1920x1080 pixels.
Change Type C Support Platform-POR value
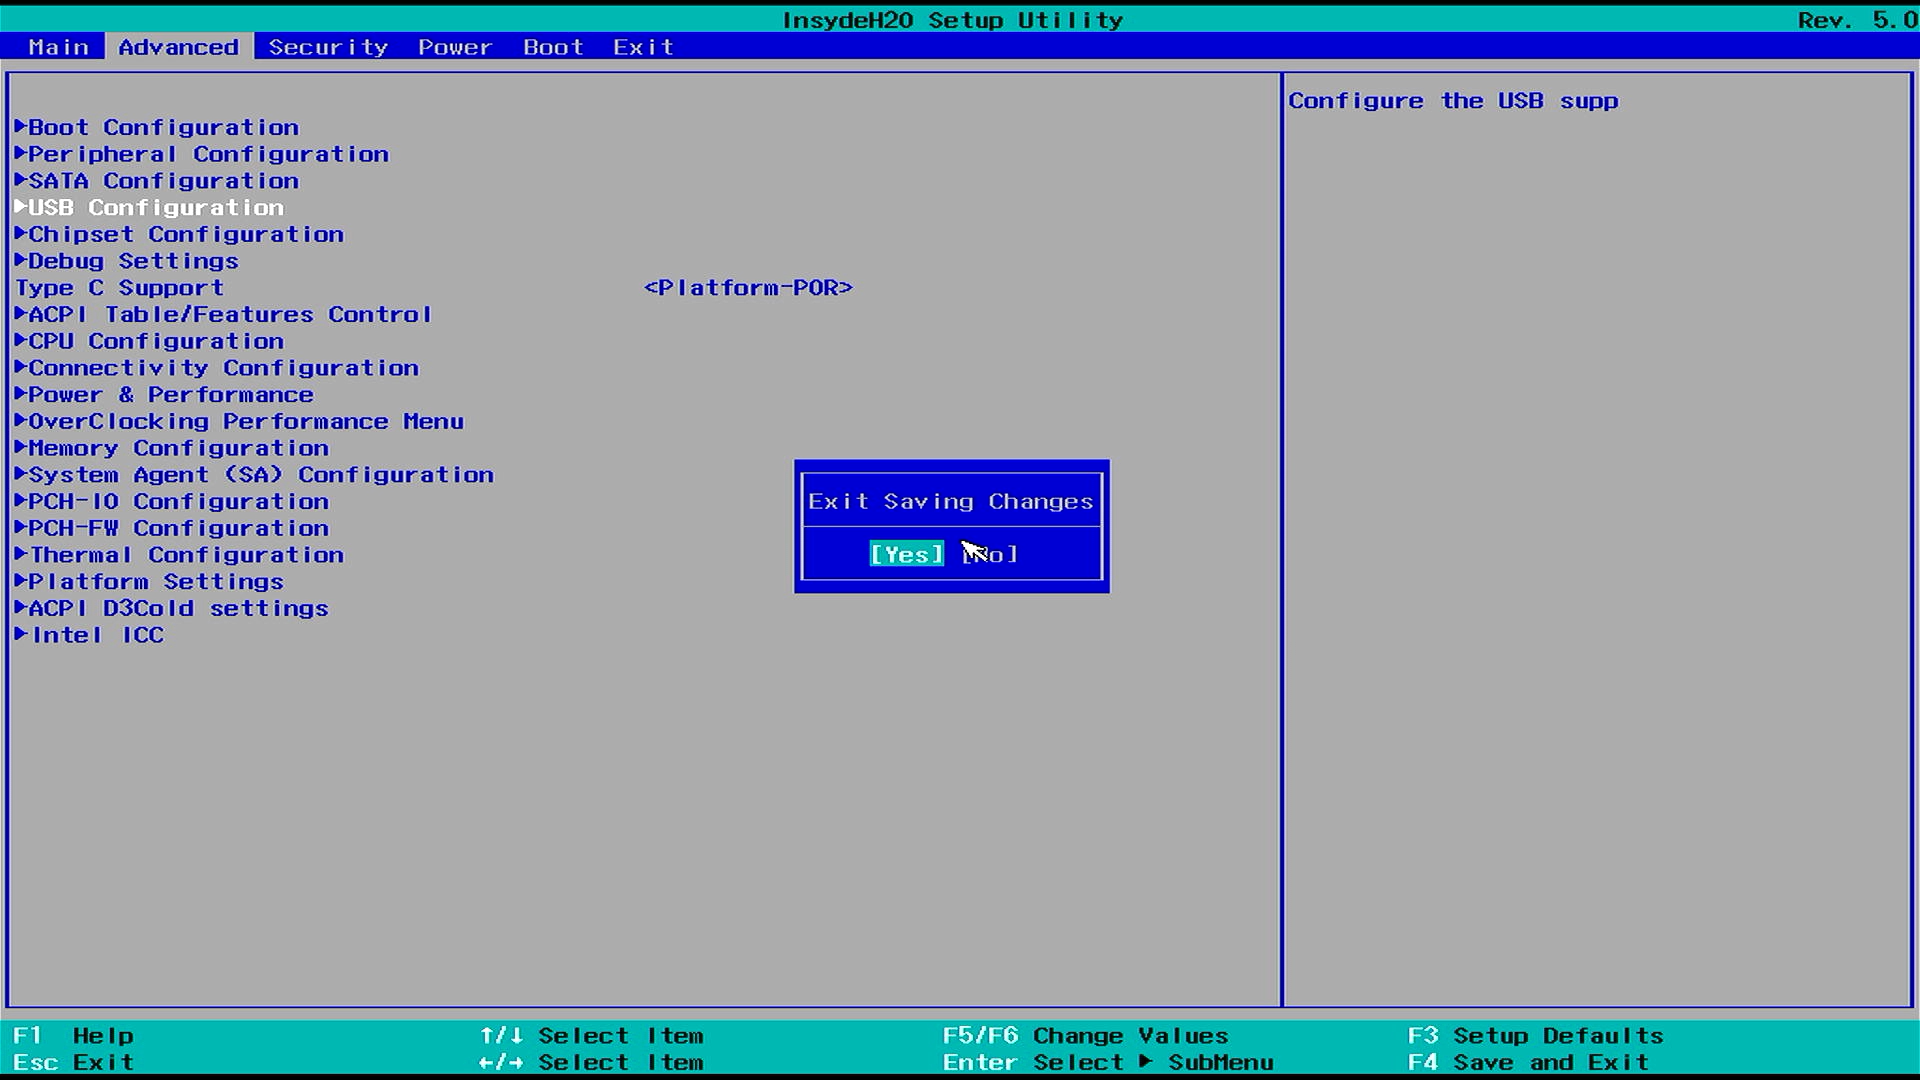click(748, 288)
